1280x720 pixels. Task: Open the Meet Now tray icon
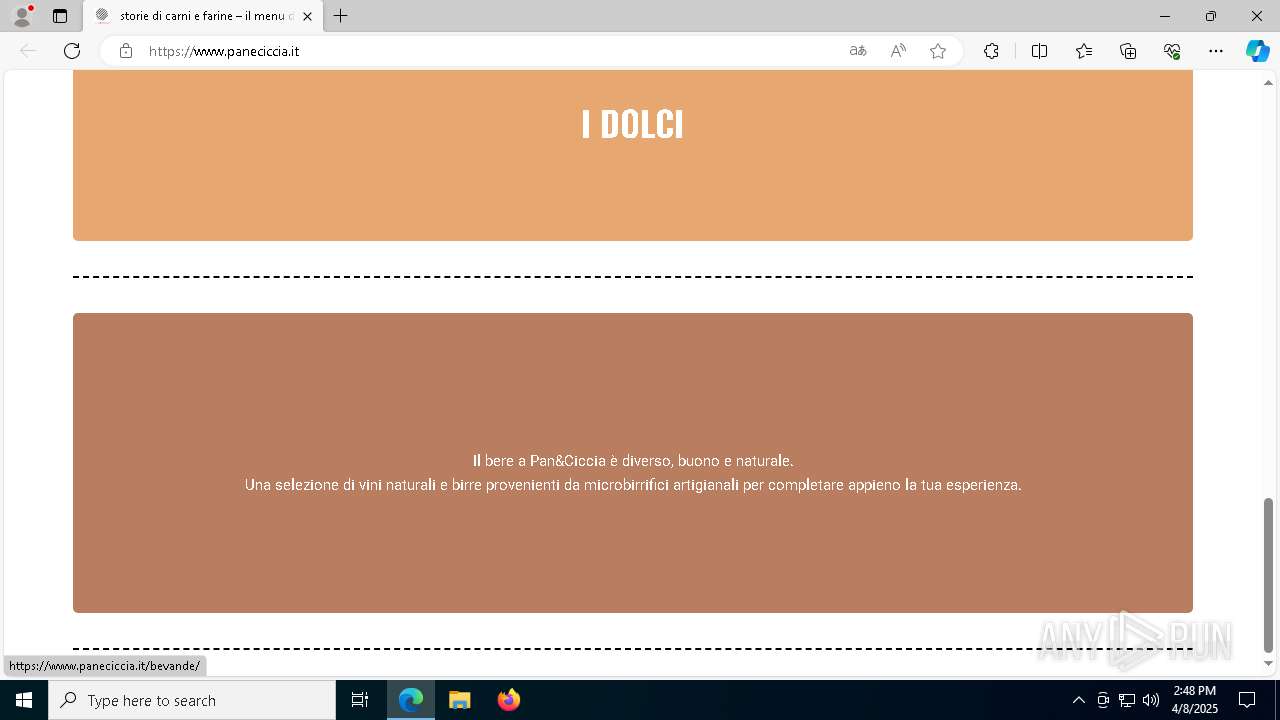pos(1103,700)
